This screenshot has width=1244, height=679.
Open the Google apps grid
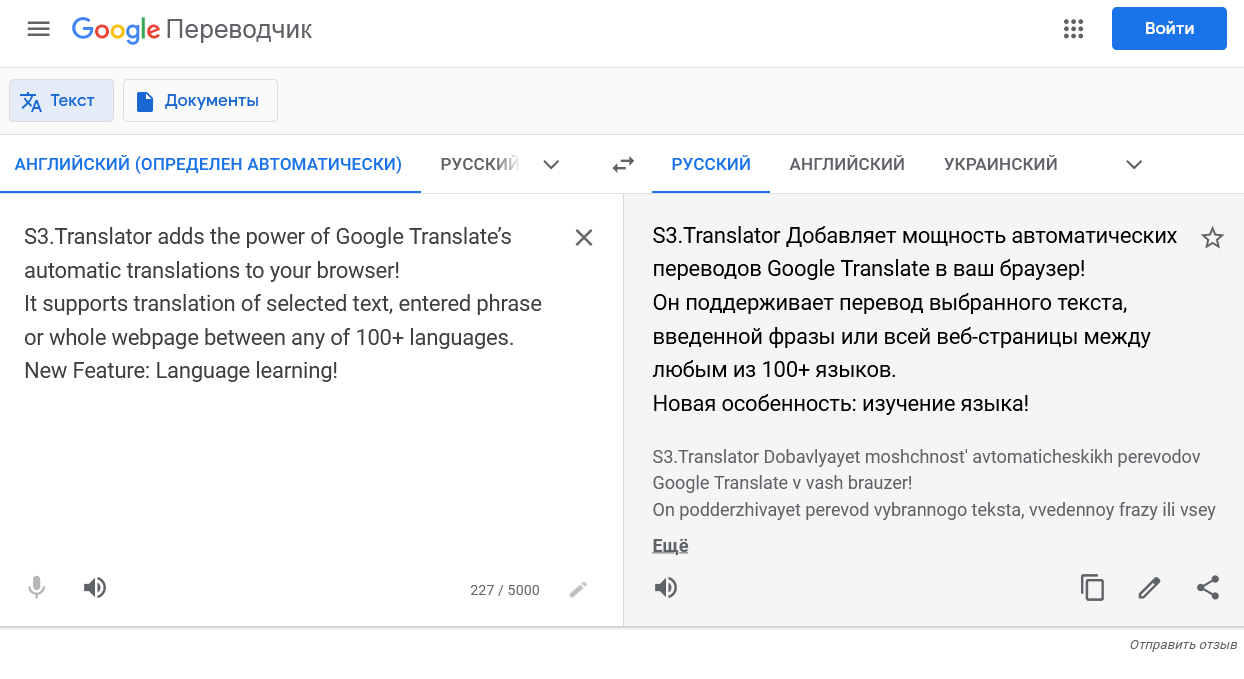click(x=1073, y=29)
